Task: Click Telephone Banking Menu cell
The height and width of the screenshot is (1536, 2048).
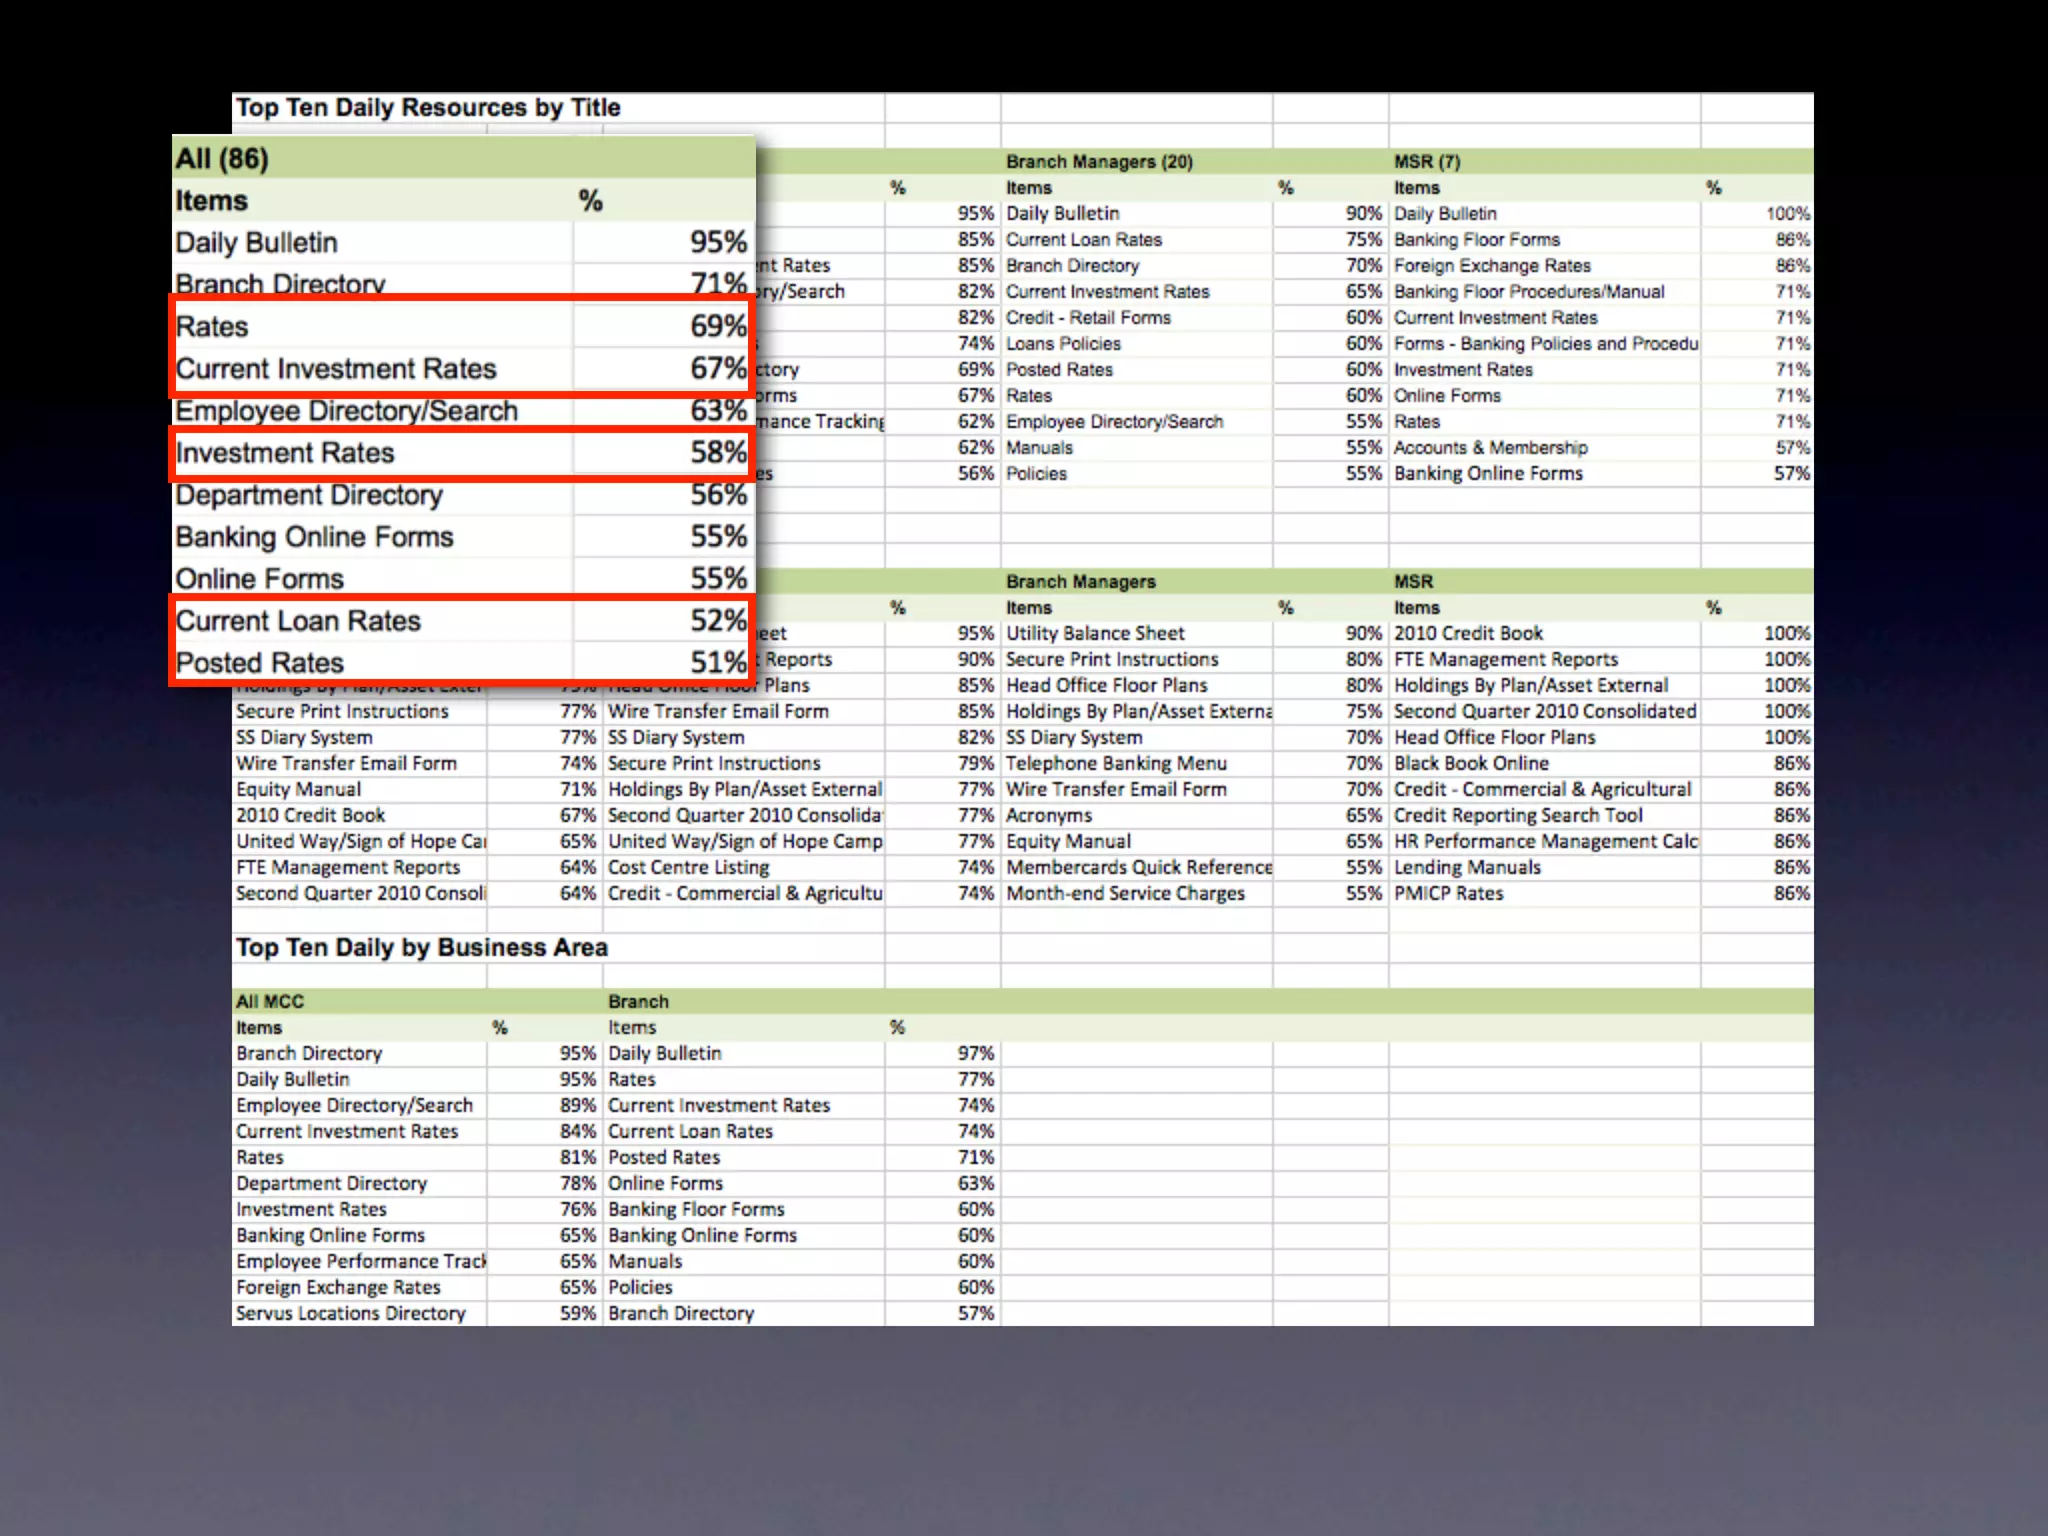Action: click(1116, 764)
